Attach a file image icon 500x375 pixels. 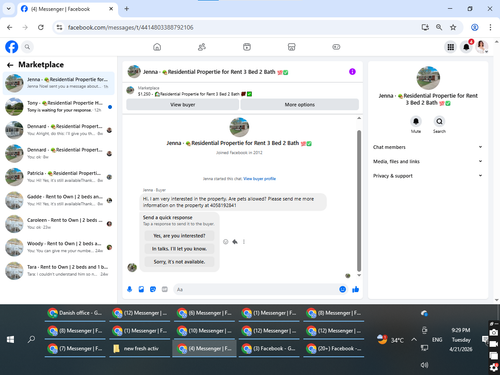pyautogui.click(x=141, y=289)
